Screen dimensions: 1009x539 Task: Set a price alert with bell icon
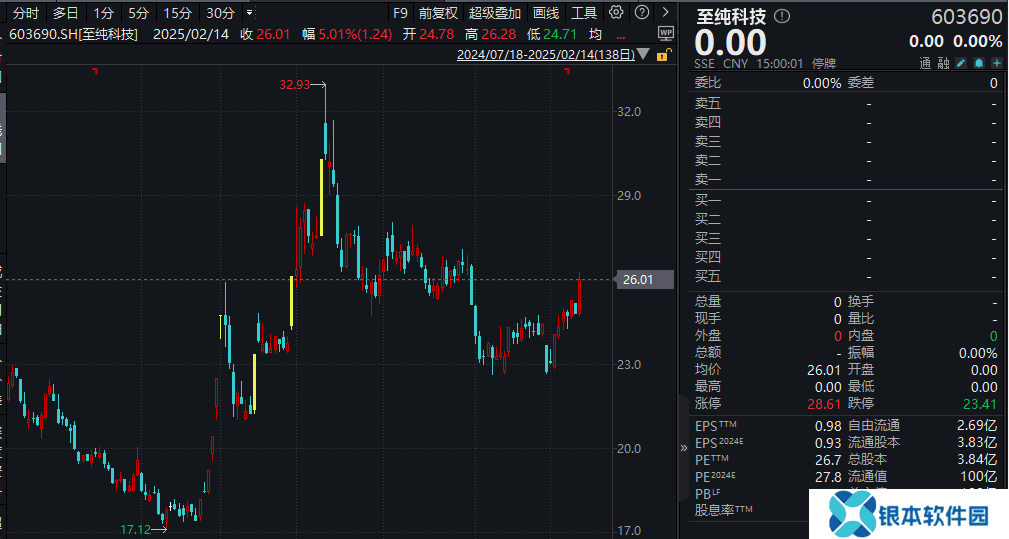coord(979,63)
